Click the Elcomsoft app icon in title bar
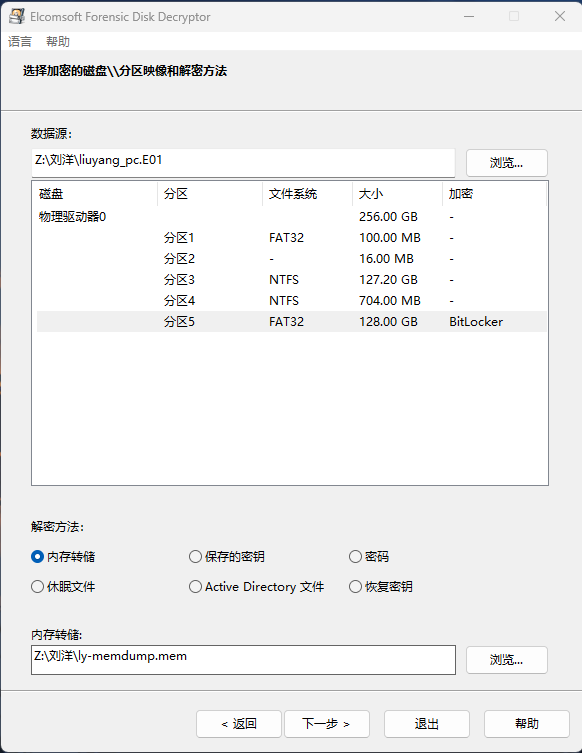 pyautogui.click(x=17, y=16)
